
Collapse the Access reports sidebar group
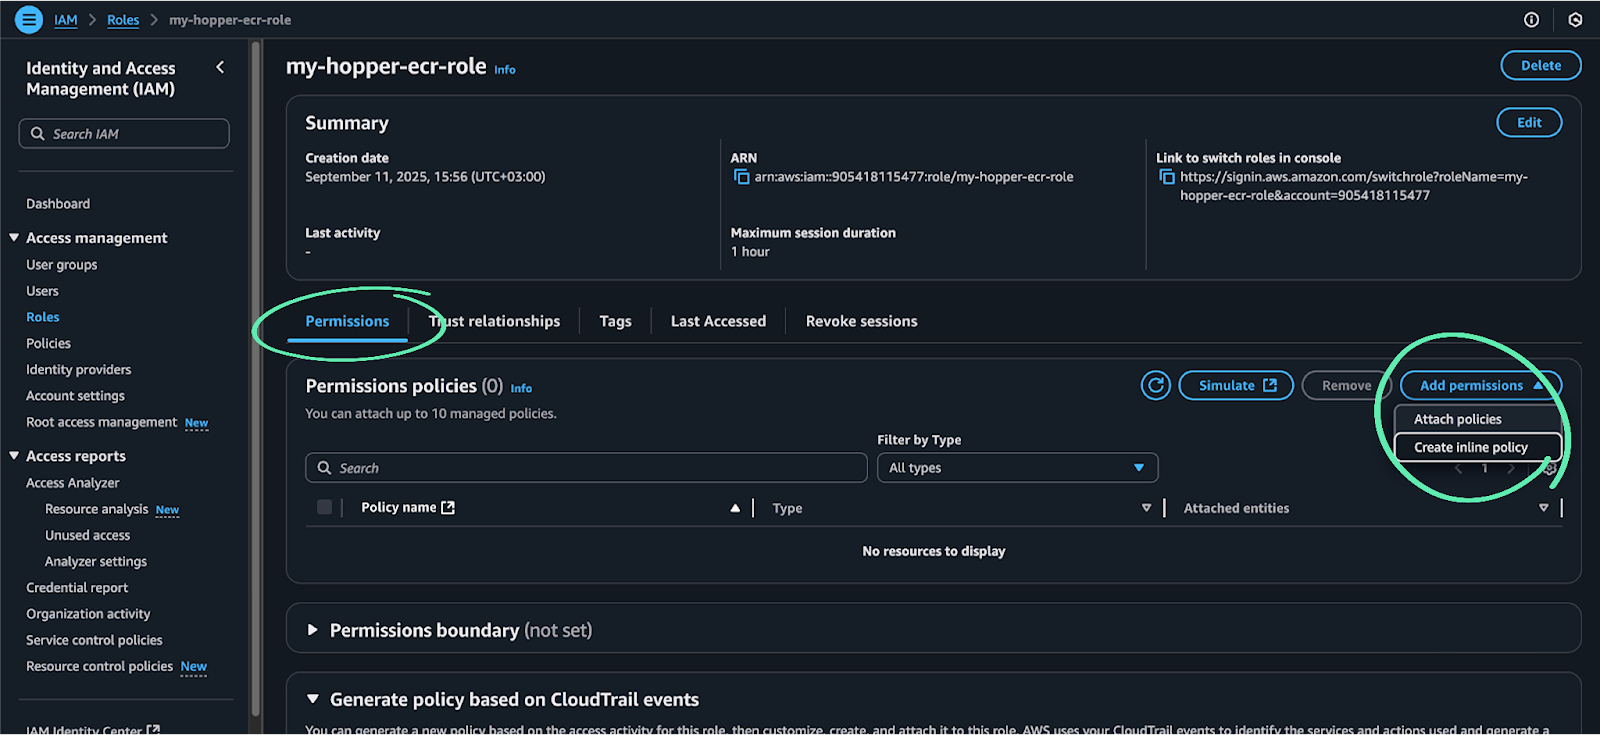[x=14, y=456]
